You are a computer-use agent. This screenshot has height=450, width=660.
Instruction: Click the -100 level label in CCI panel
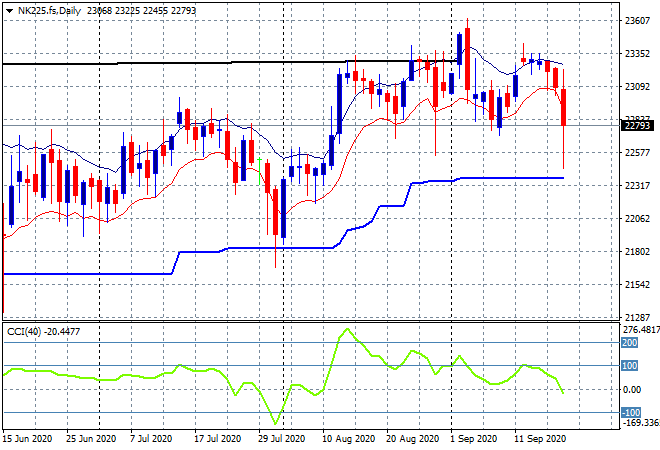tap(631, 412)
